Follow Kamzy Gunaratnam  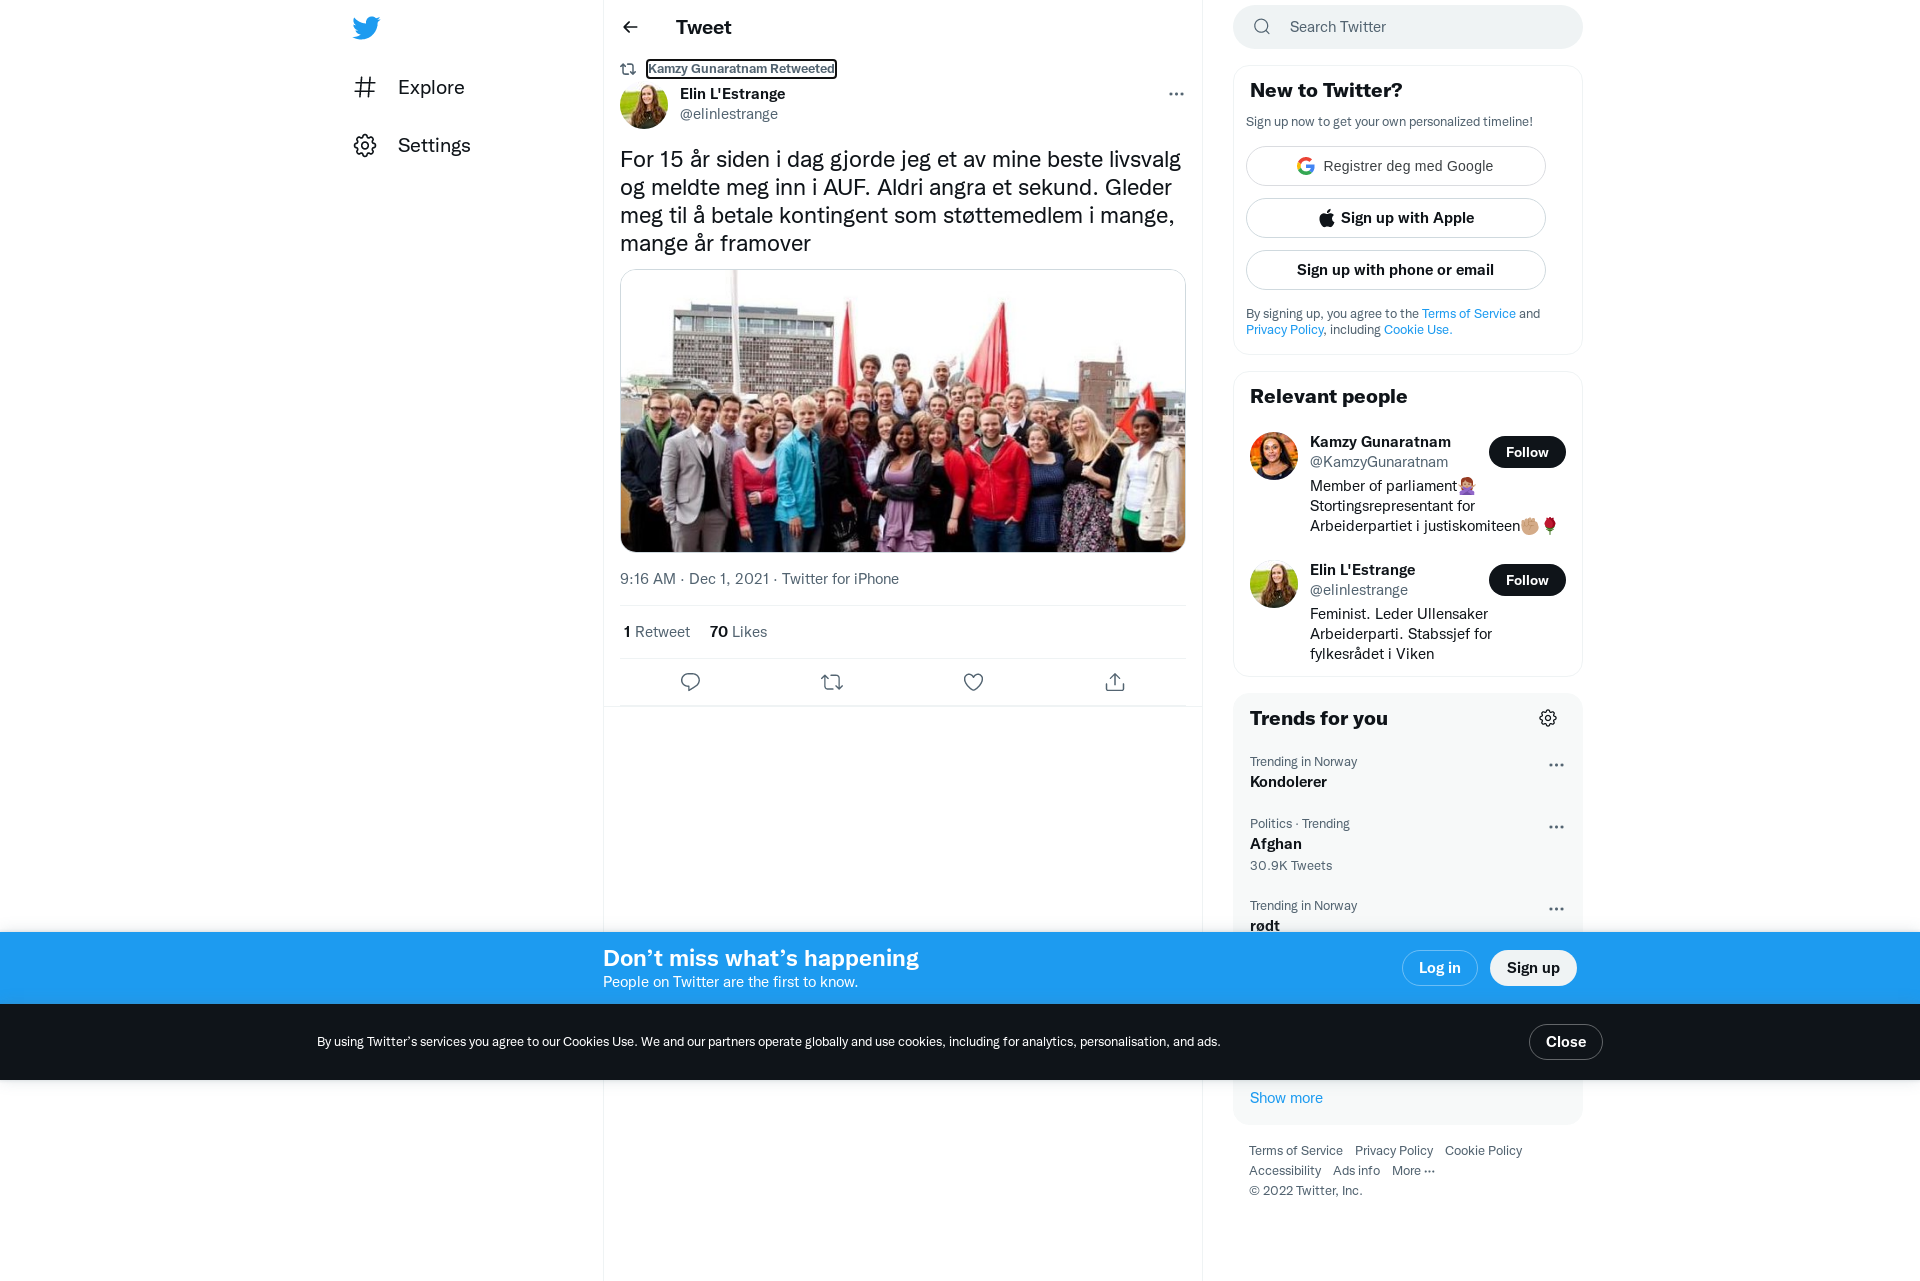(1527, 452)
